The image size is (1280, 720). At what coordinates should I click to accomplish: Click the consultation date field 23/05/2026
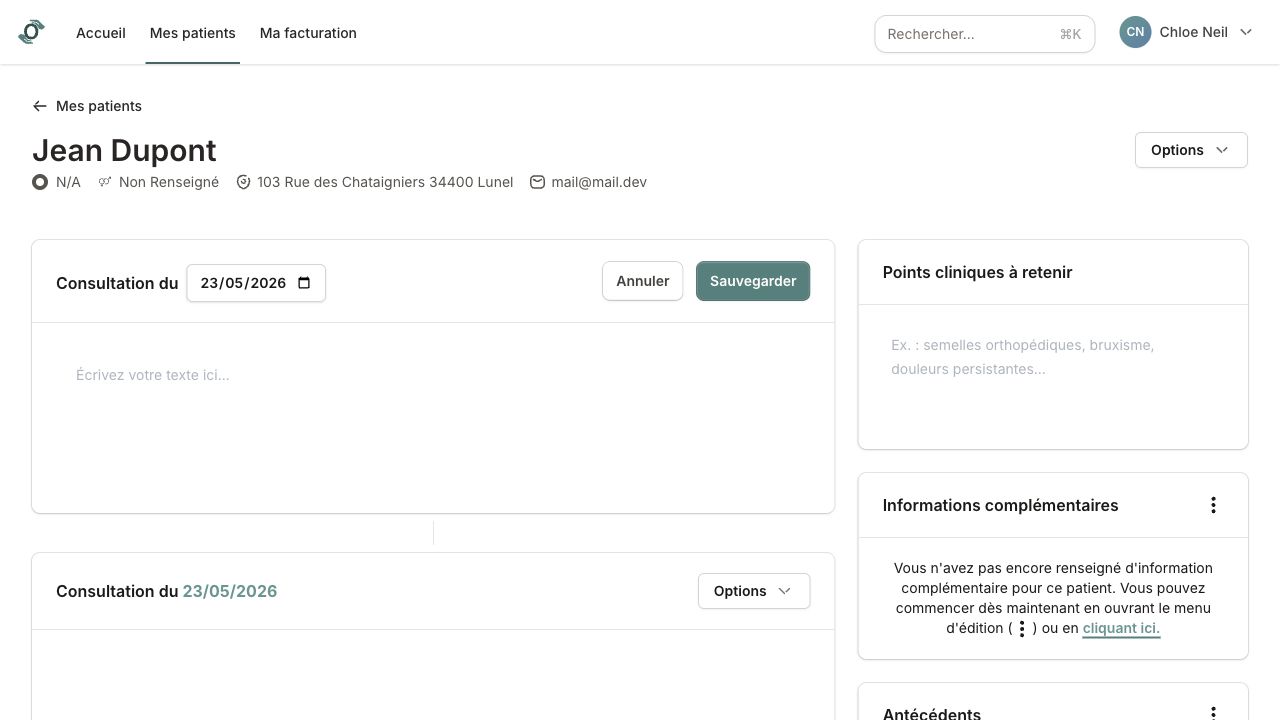(x=256, y=283)
